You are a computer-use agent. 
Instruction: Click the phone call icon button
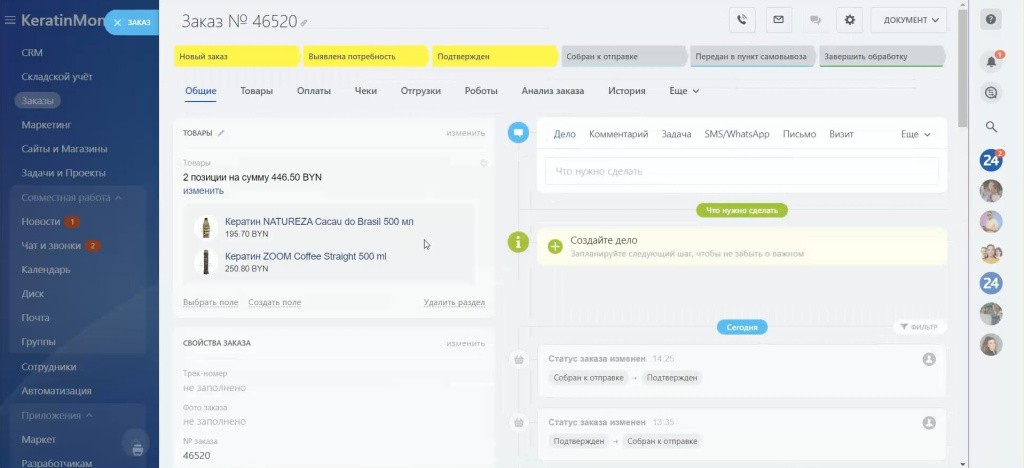(x=741, y=19)
